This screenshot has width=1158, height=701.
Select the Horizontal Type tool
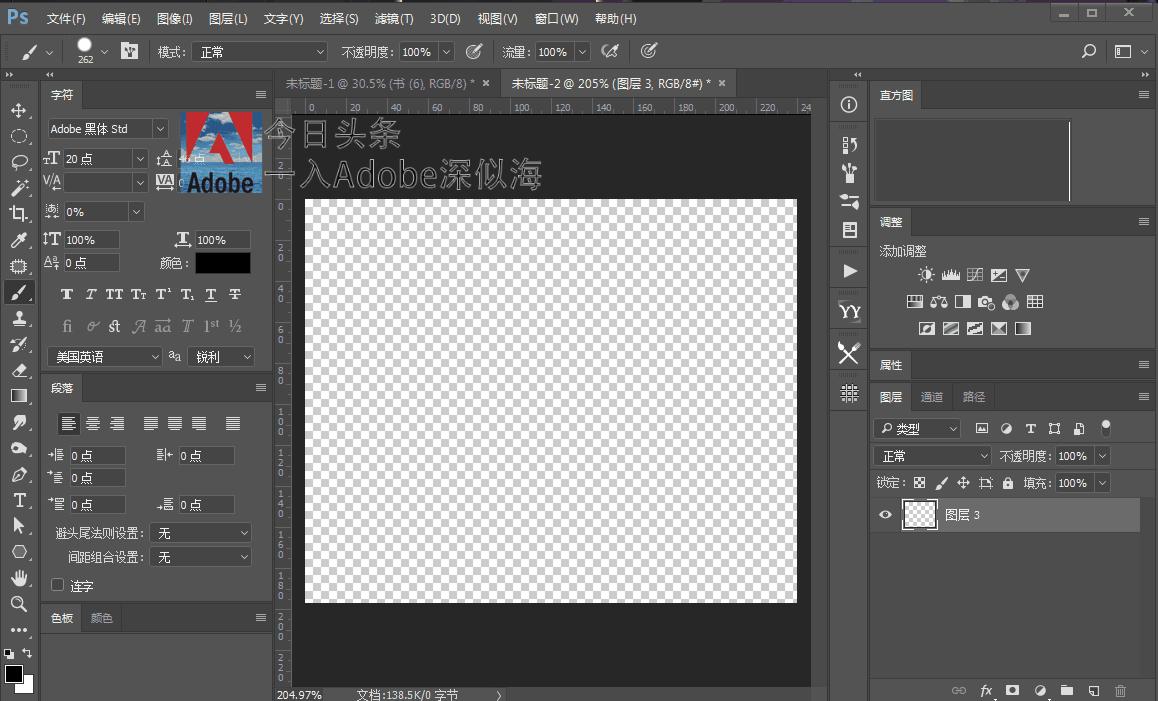point(18,500)
